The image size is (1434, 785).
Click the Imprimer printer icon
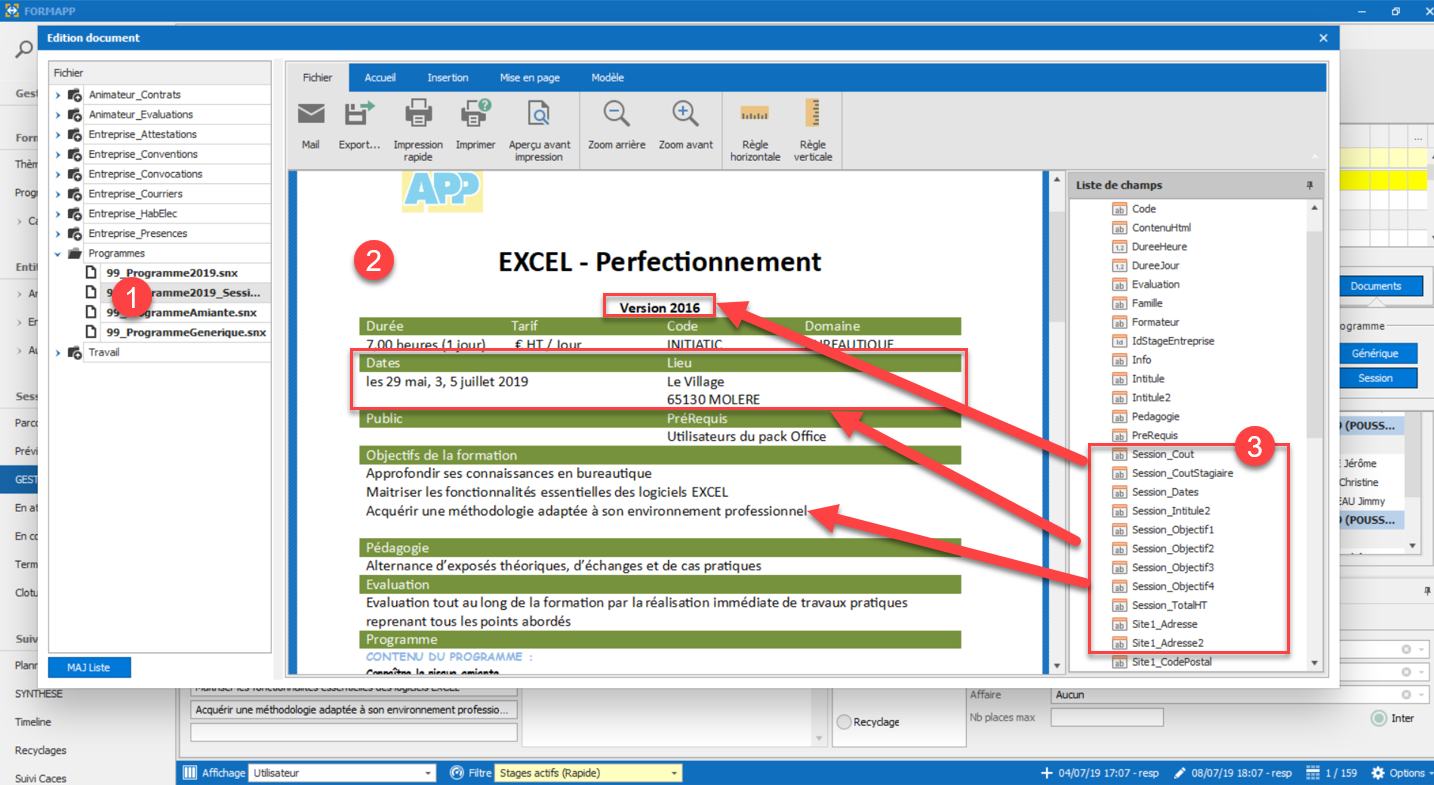(x=476, y=114)
